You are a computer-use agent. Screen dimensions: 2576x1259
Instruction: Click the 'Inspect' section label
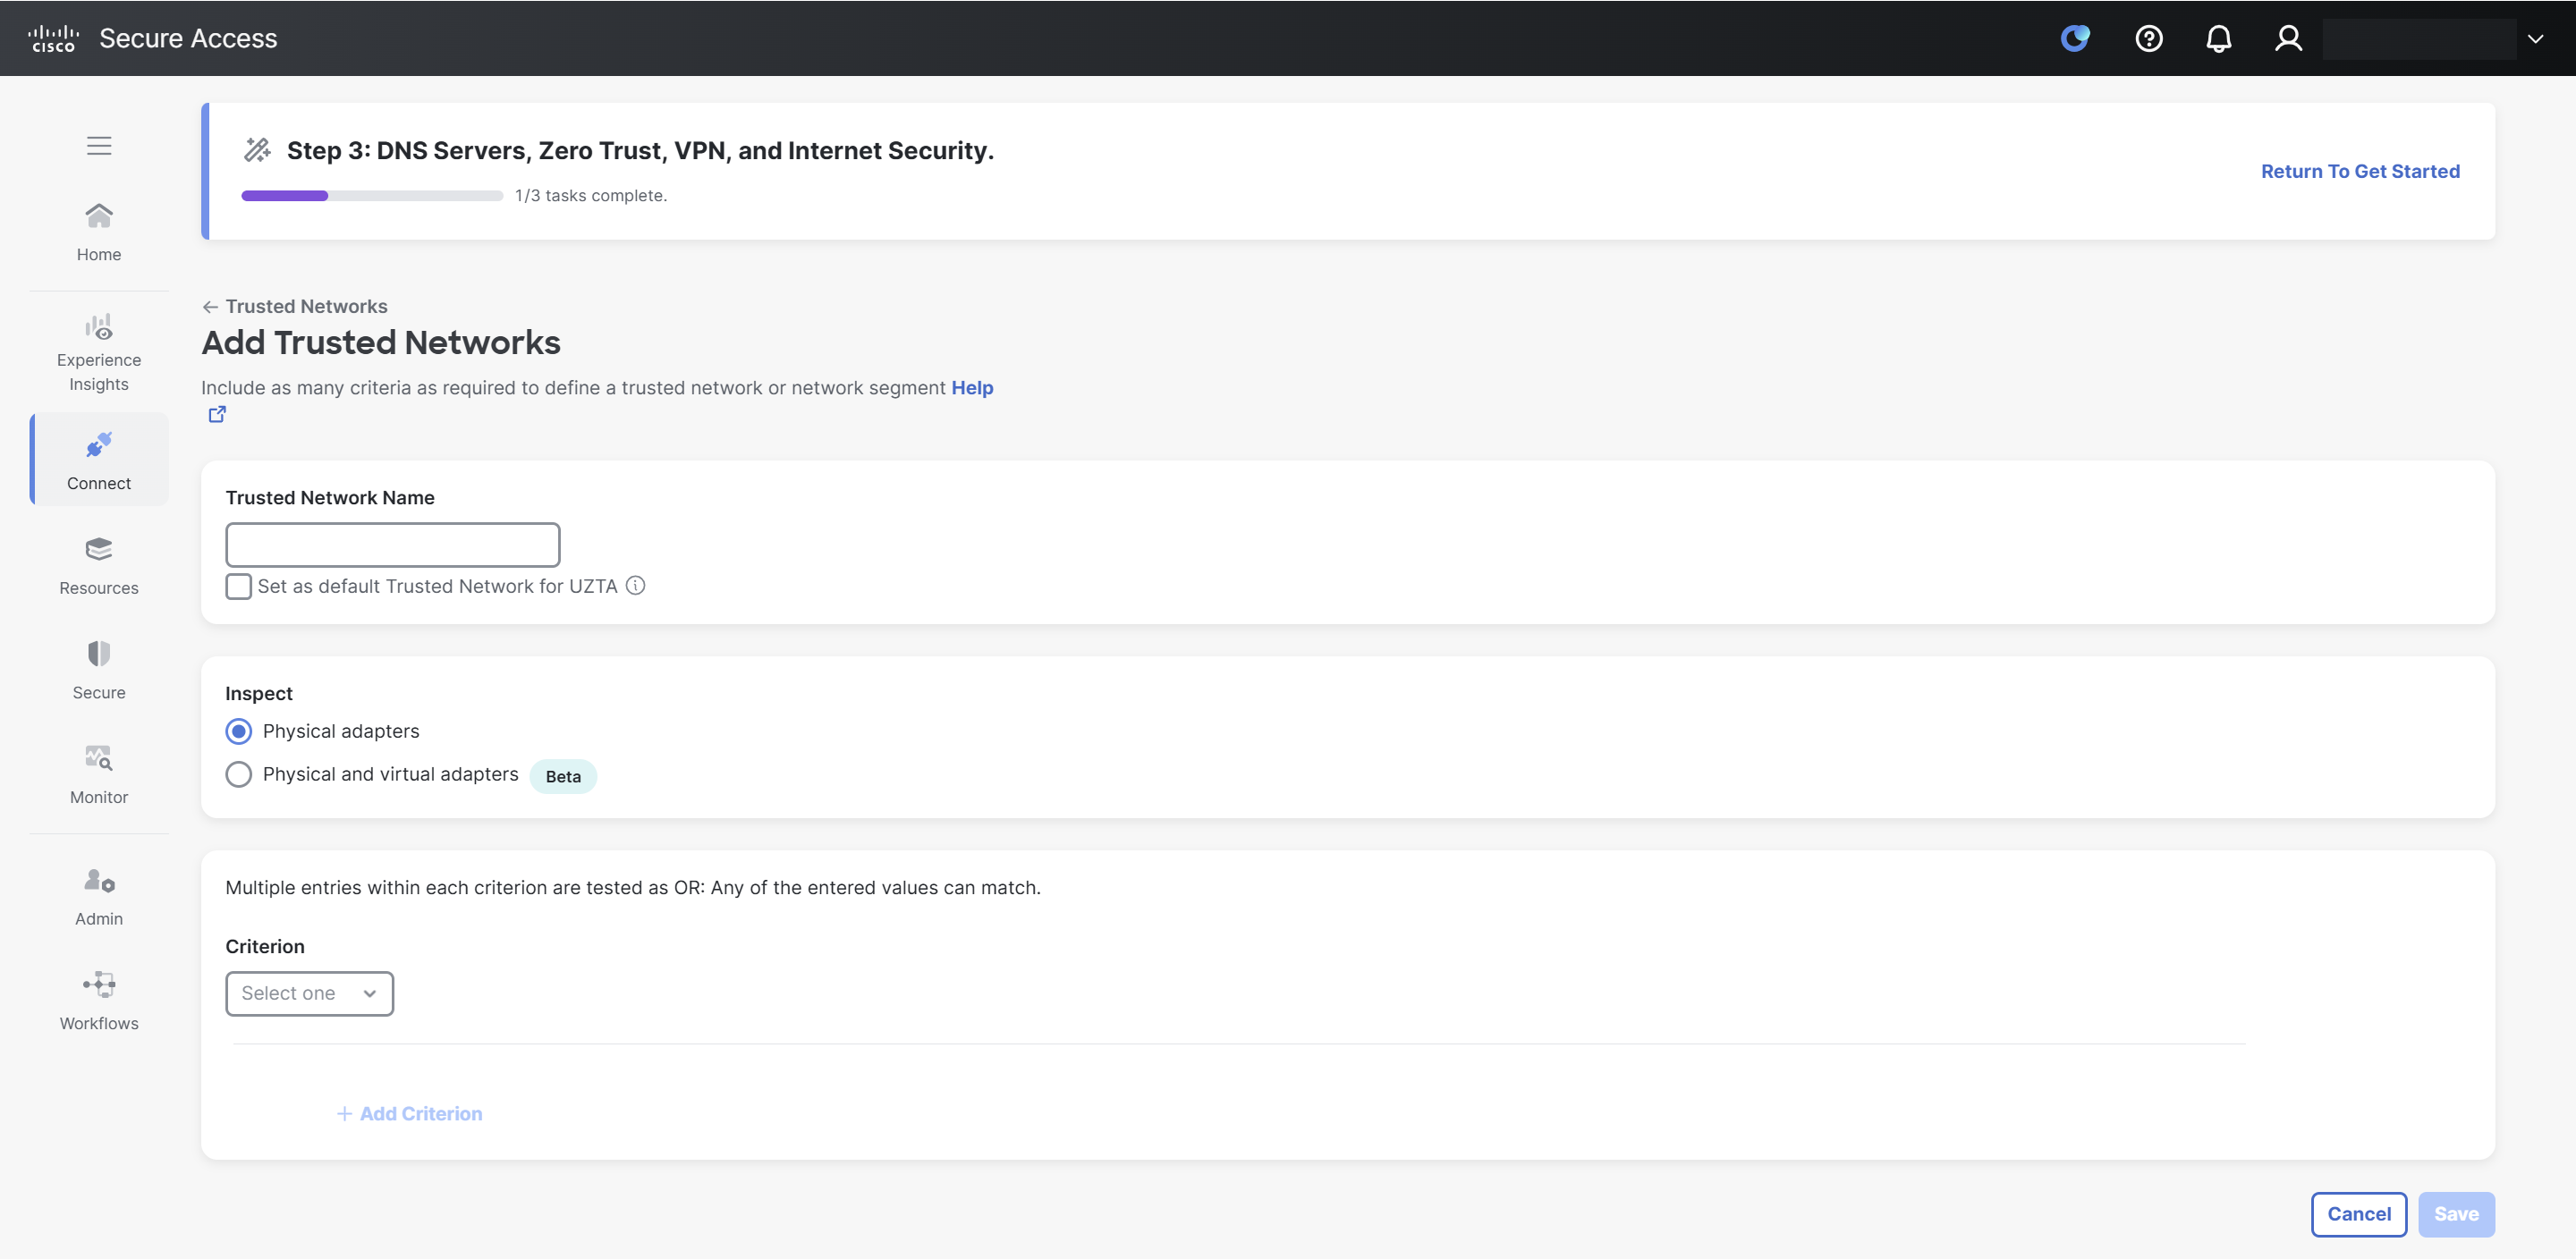tap(259, 693)
